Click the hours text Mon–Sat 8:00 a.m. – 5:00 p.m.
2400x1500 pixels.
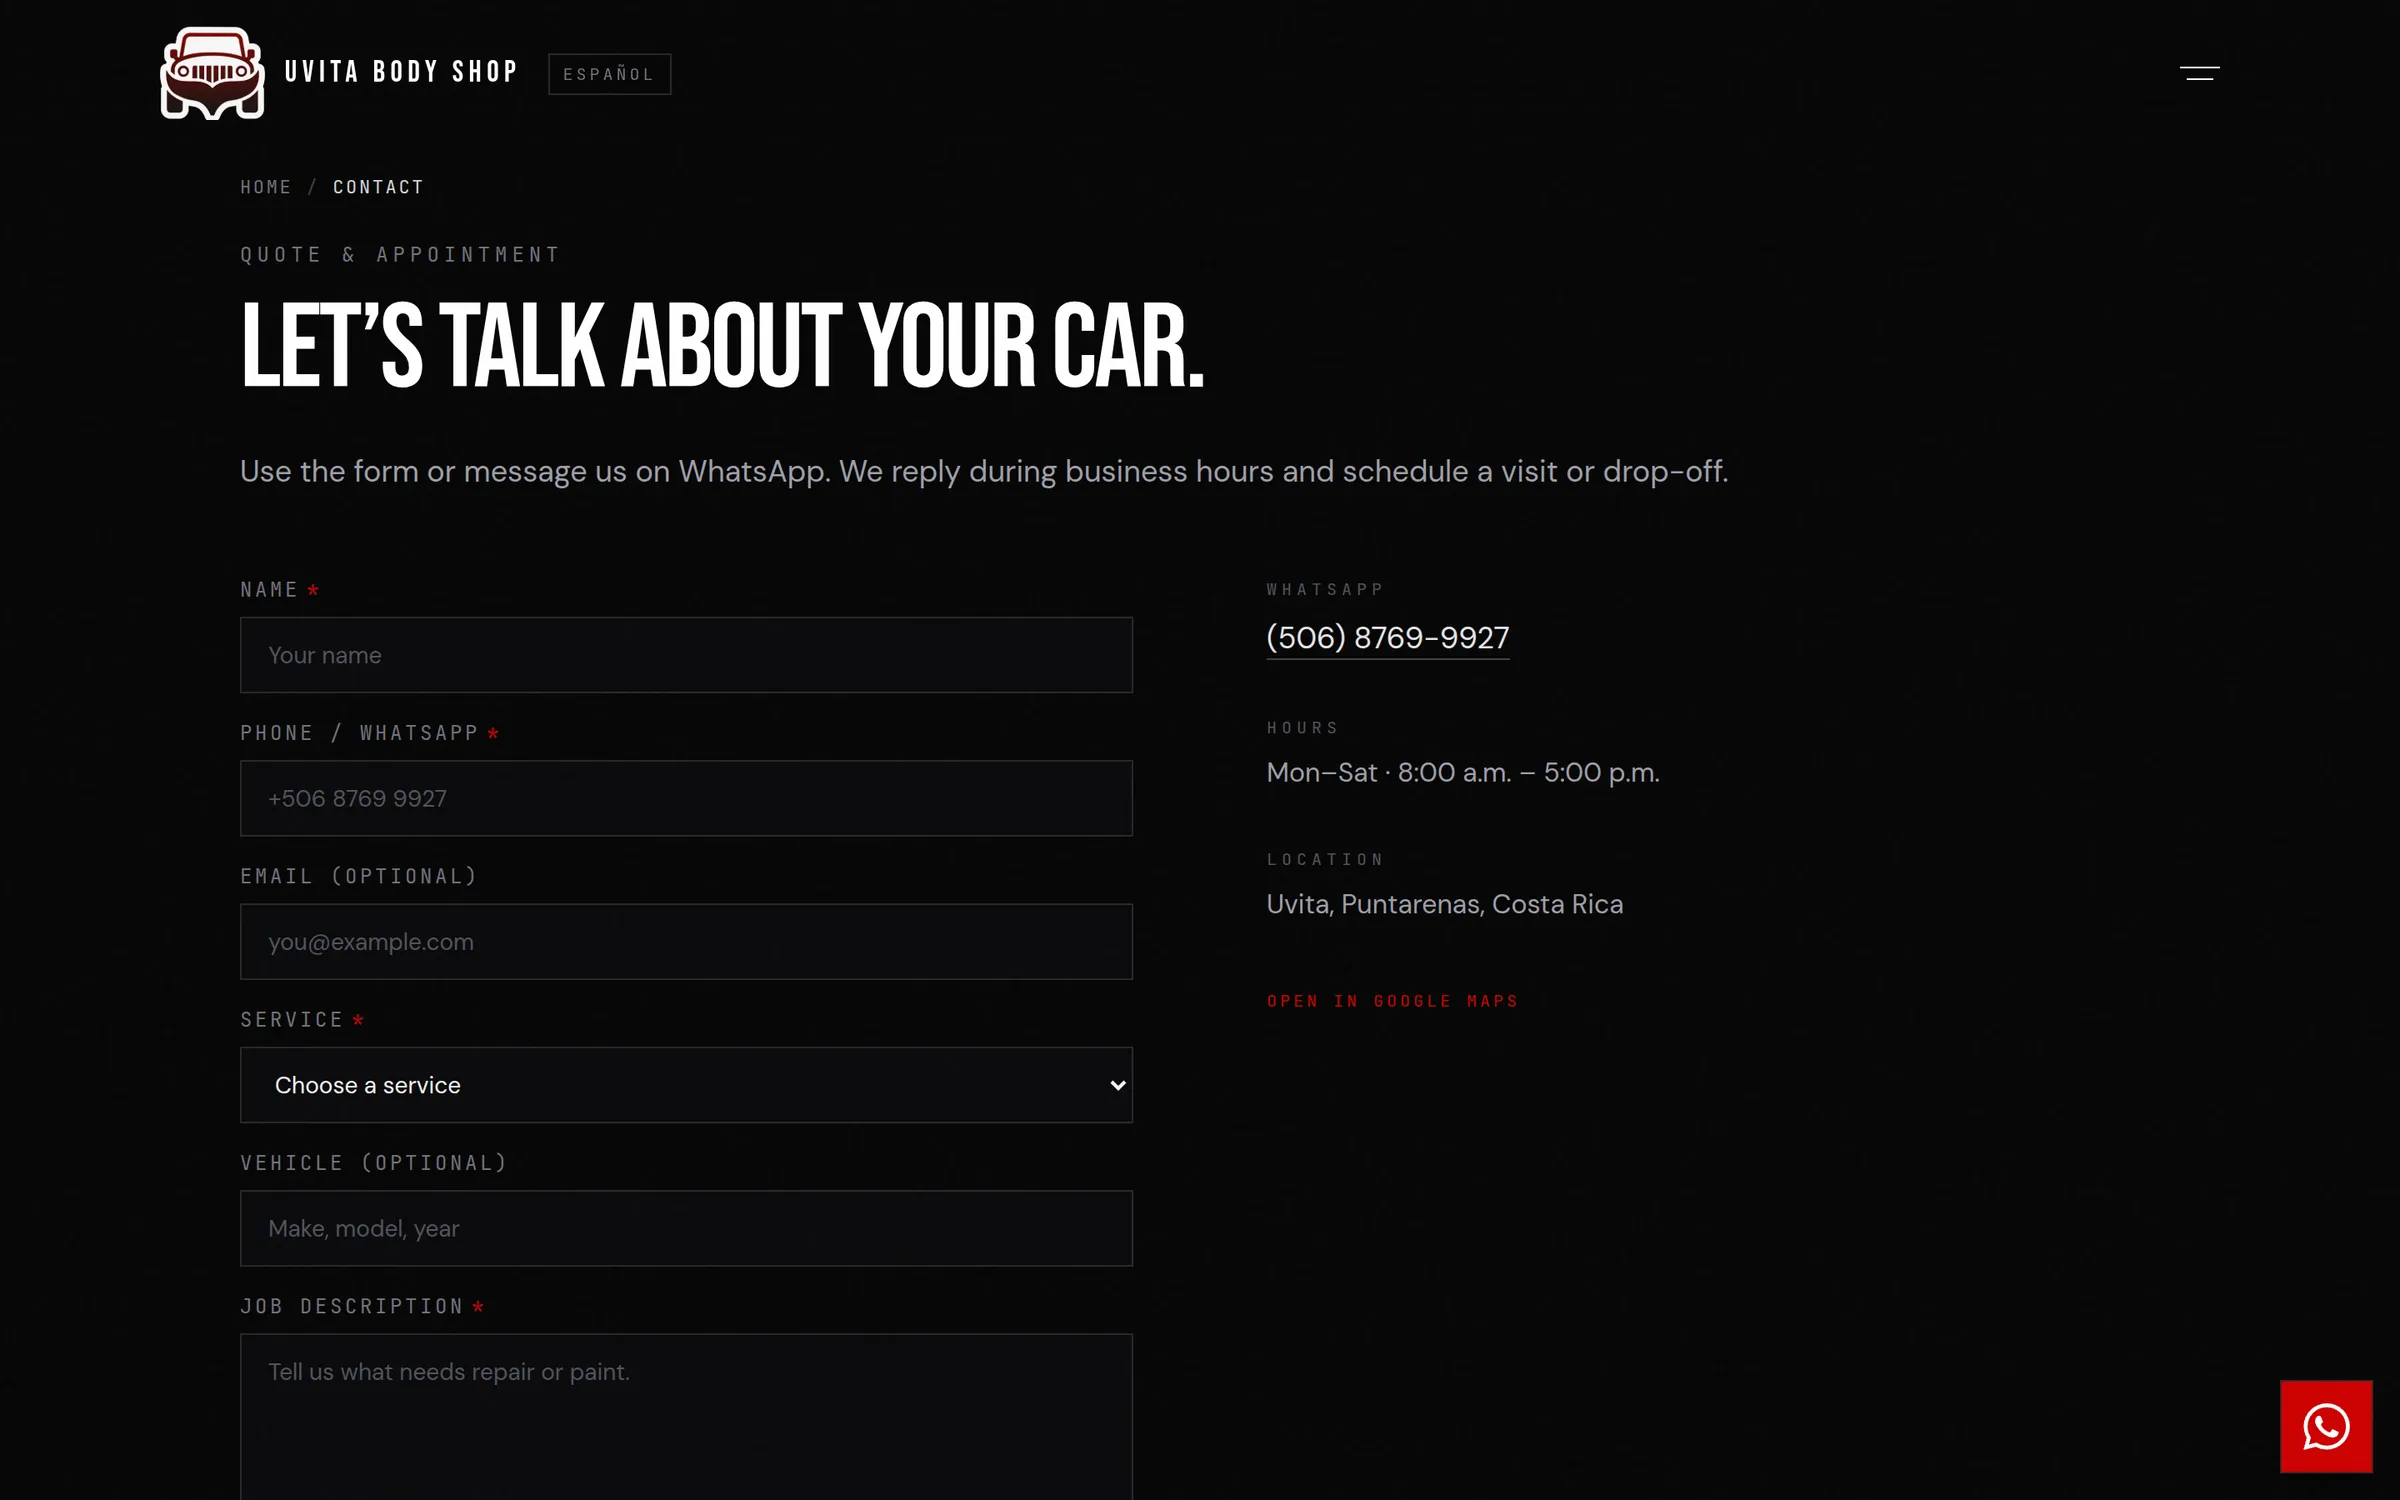[1462, 773]
